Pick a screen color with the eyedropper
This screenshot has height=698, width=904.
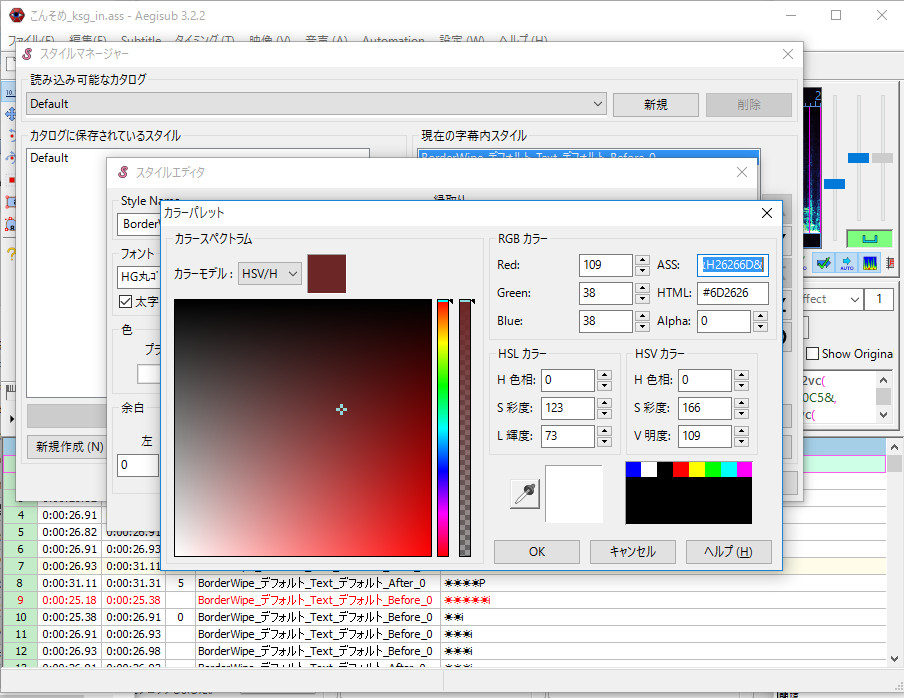pyautogui.click(x=525, y=493)
